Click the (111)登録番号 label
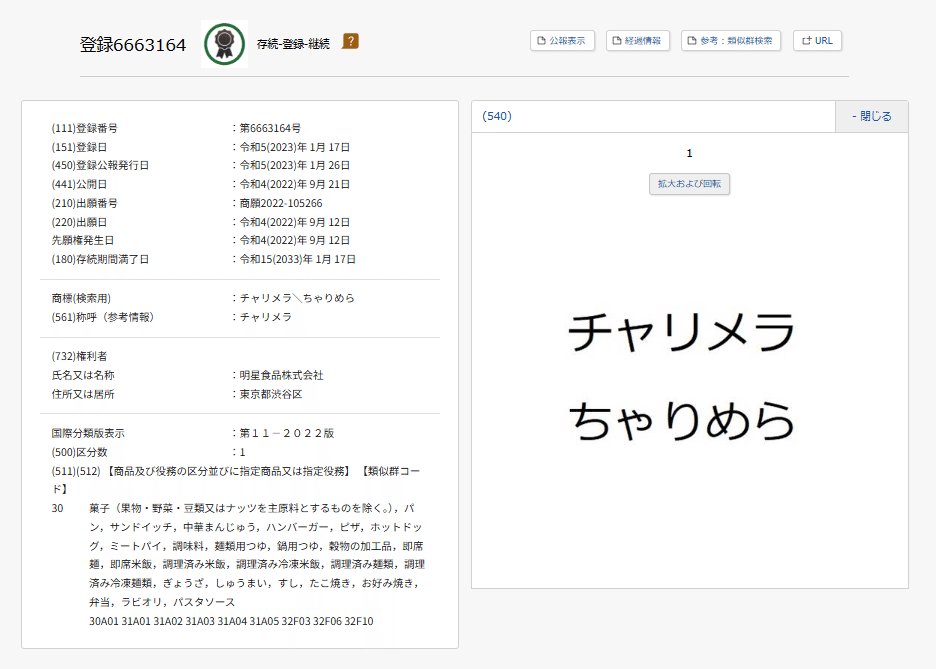This screenshot has width=936, height=669. pyautogui.click(x=85, y=128)
